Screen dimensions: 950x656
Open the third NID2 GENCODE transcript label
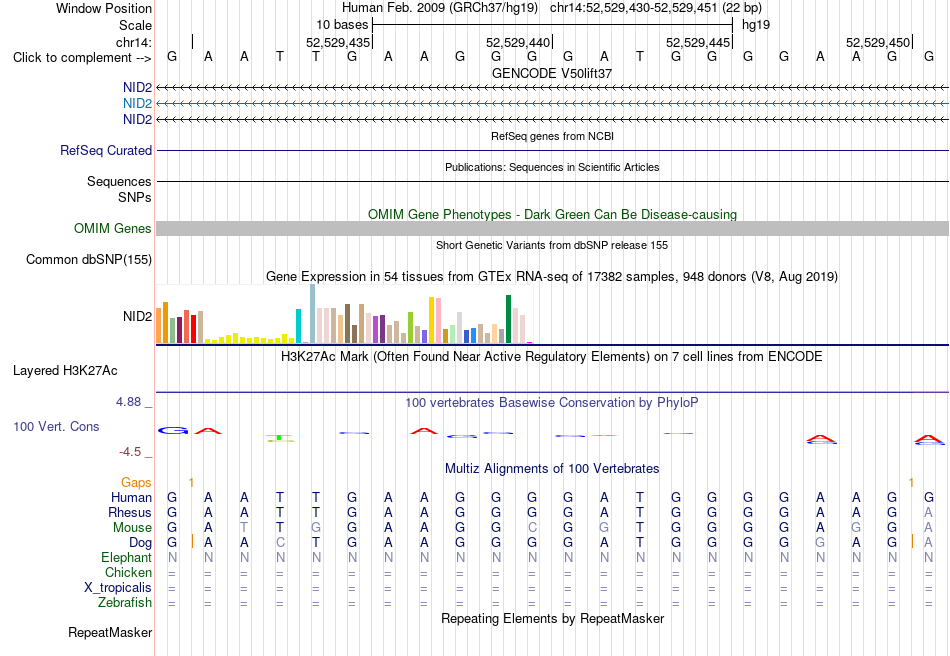(x=138, y=119)
